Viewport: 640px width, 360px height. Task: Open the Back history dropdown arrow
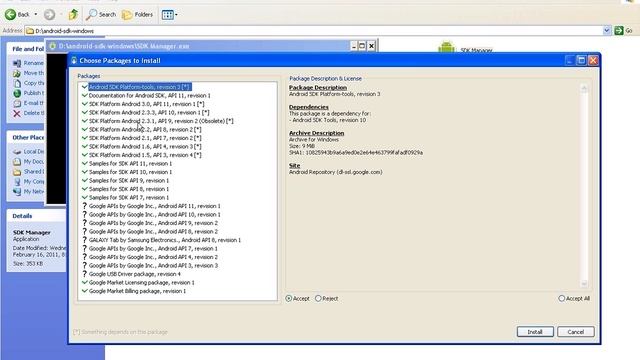pos(36,15)
